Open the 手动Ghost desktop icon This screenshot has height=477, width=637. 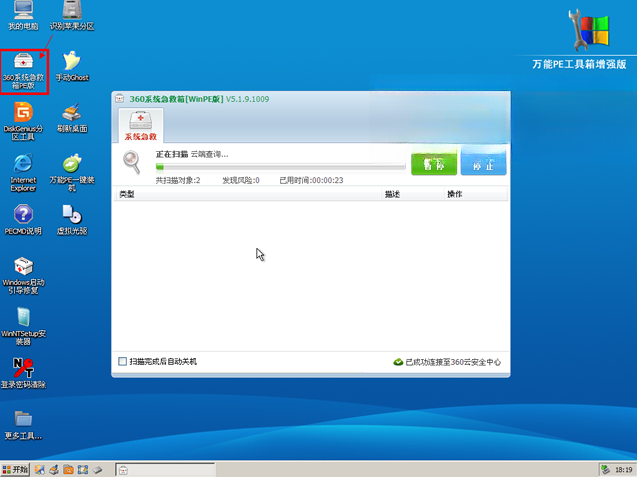(x=72, y=66)
